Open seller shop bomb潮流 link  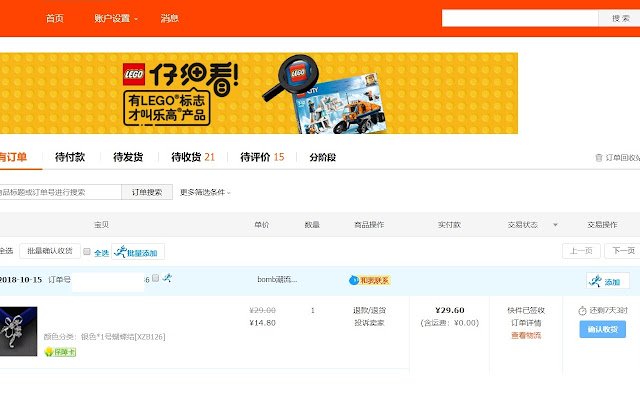click(277, 280)
